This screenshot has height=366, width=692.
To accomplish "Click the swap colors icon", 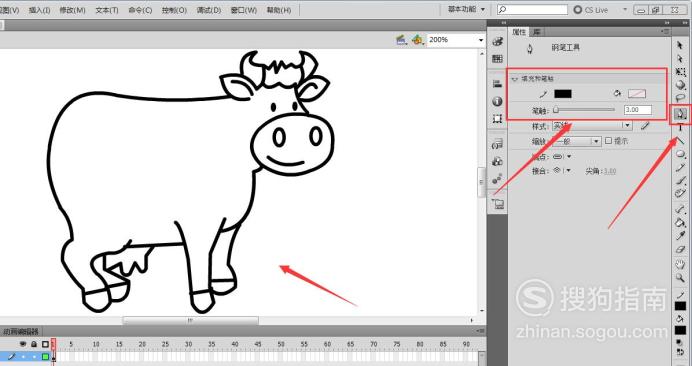I will pos(680,352).
